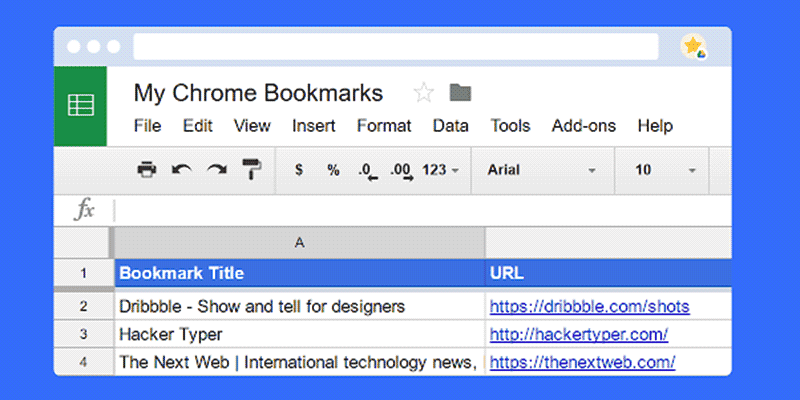This screenshot has width=800, height=400.
Task: Follow the thenextweb.com link
Action: coord(583,363)
